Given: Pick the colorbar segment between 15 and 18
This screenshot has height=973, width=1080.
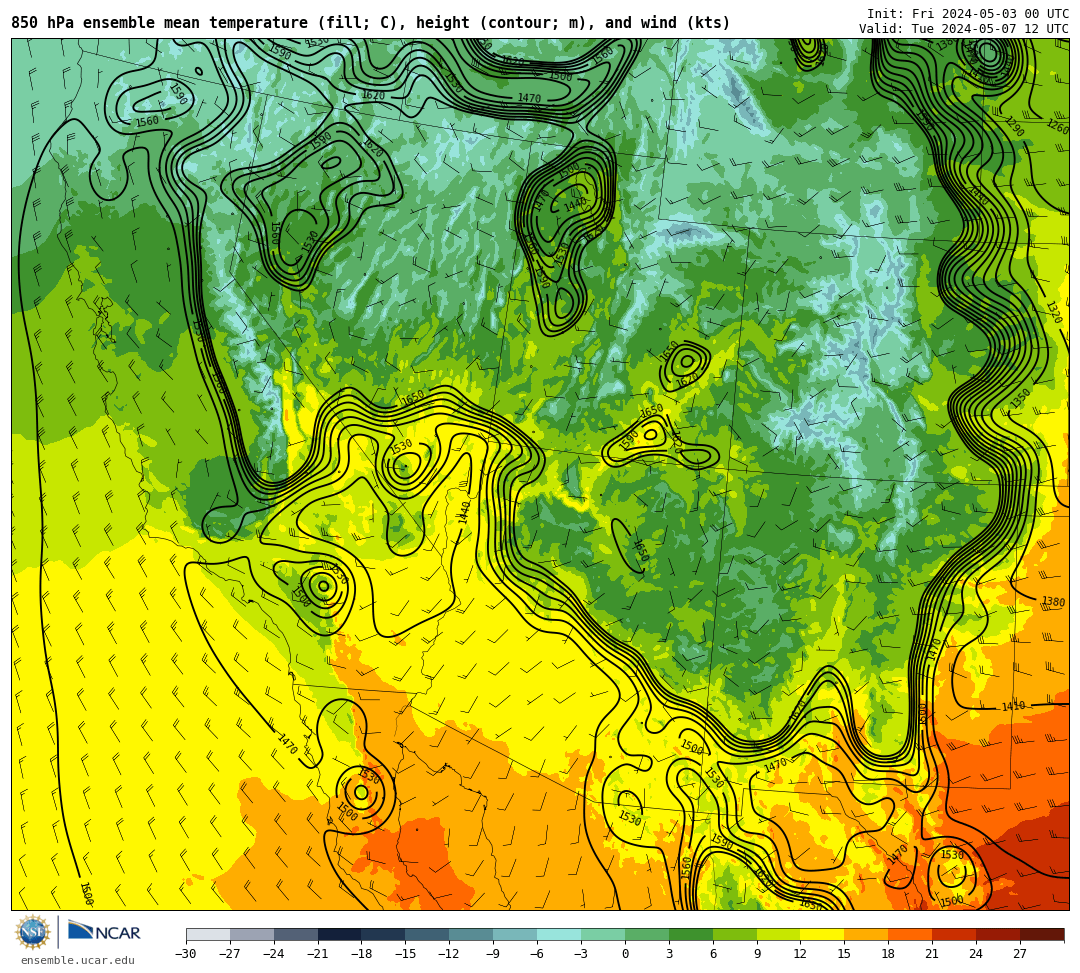Looking at the screenshot, I should 866,934.
